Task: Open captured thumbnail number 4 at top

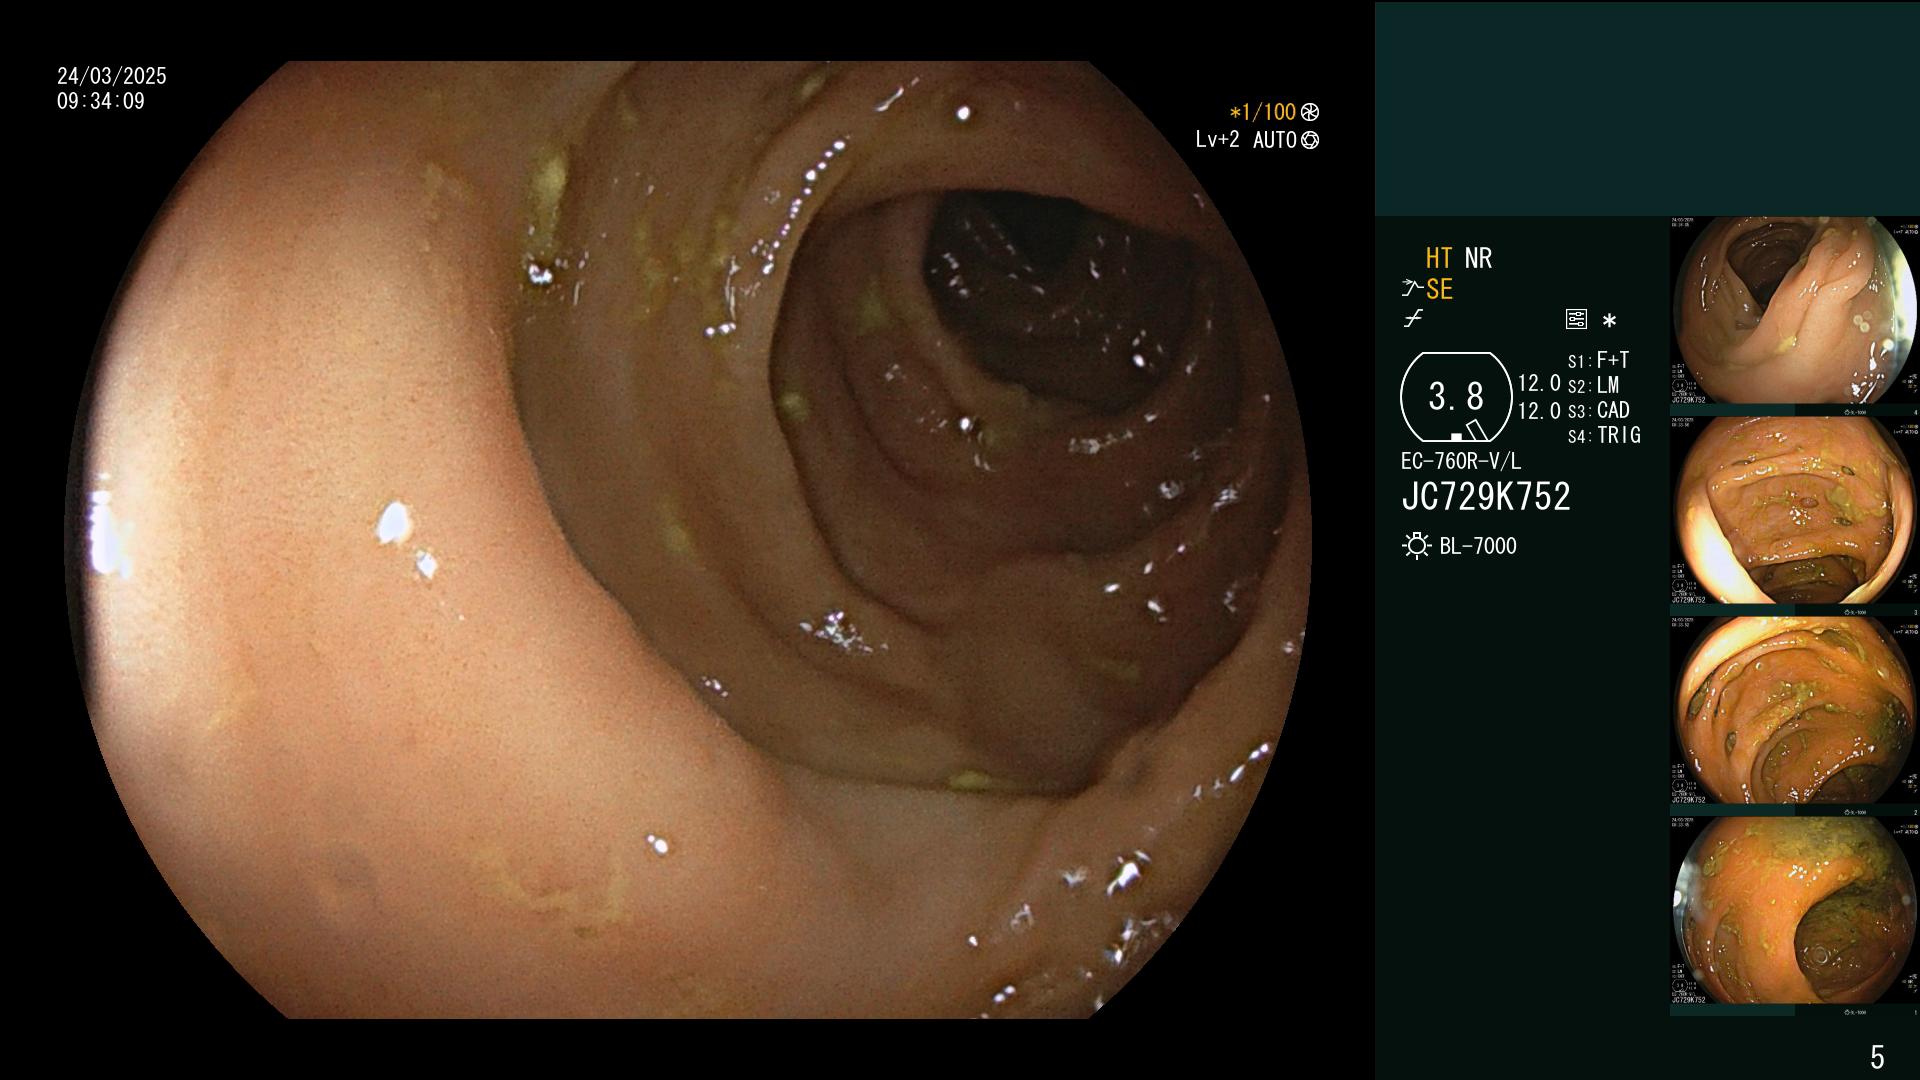Action: pyautogui.click(x=1794, y=316)
